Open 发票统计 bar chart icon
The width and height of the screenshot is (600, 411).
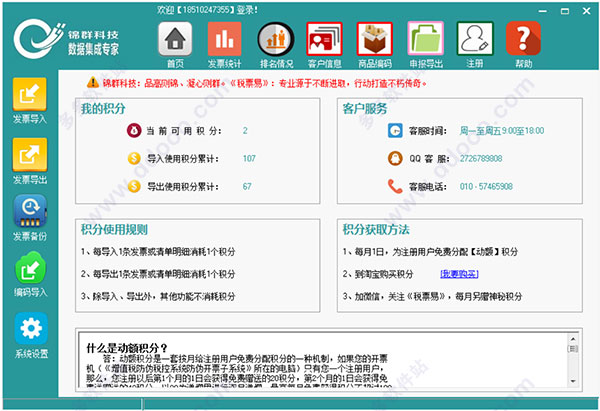pos(225,39)
